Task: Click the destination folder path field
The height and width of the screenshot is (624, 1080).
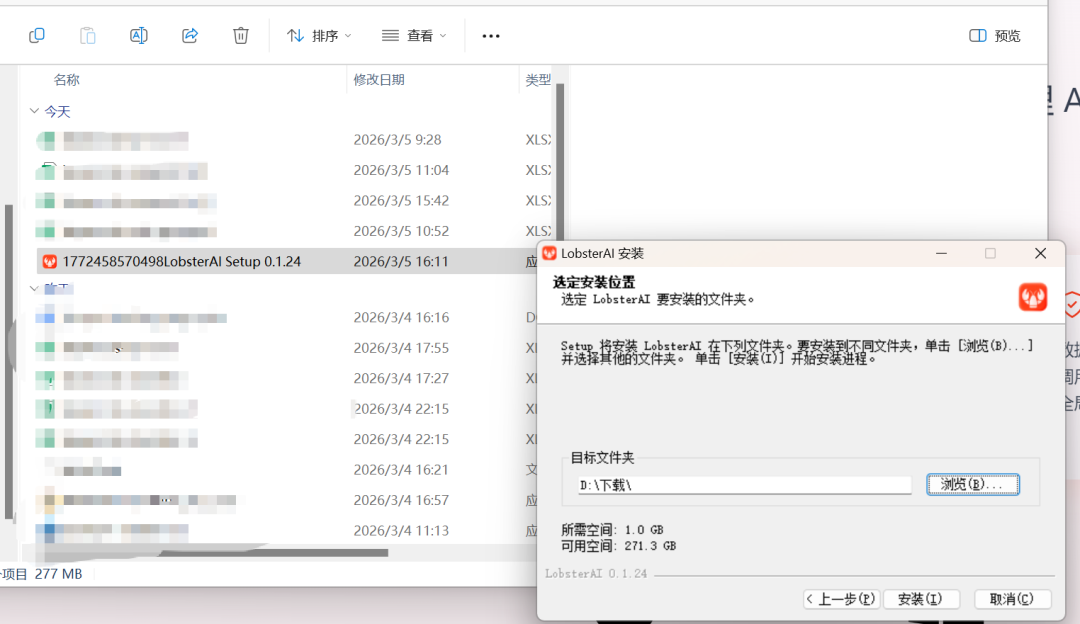Action: 744,485
